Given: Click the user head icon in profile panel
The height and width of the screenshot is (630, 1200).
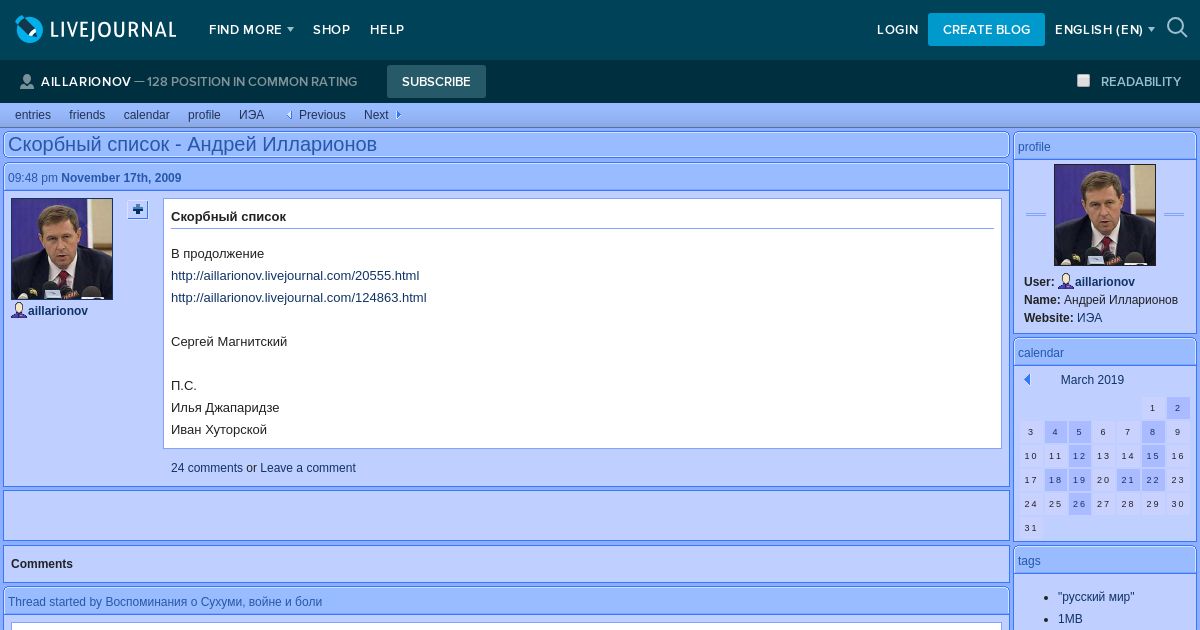Looking at the screenshot, I should tap(1066, 282).
